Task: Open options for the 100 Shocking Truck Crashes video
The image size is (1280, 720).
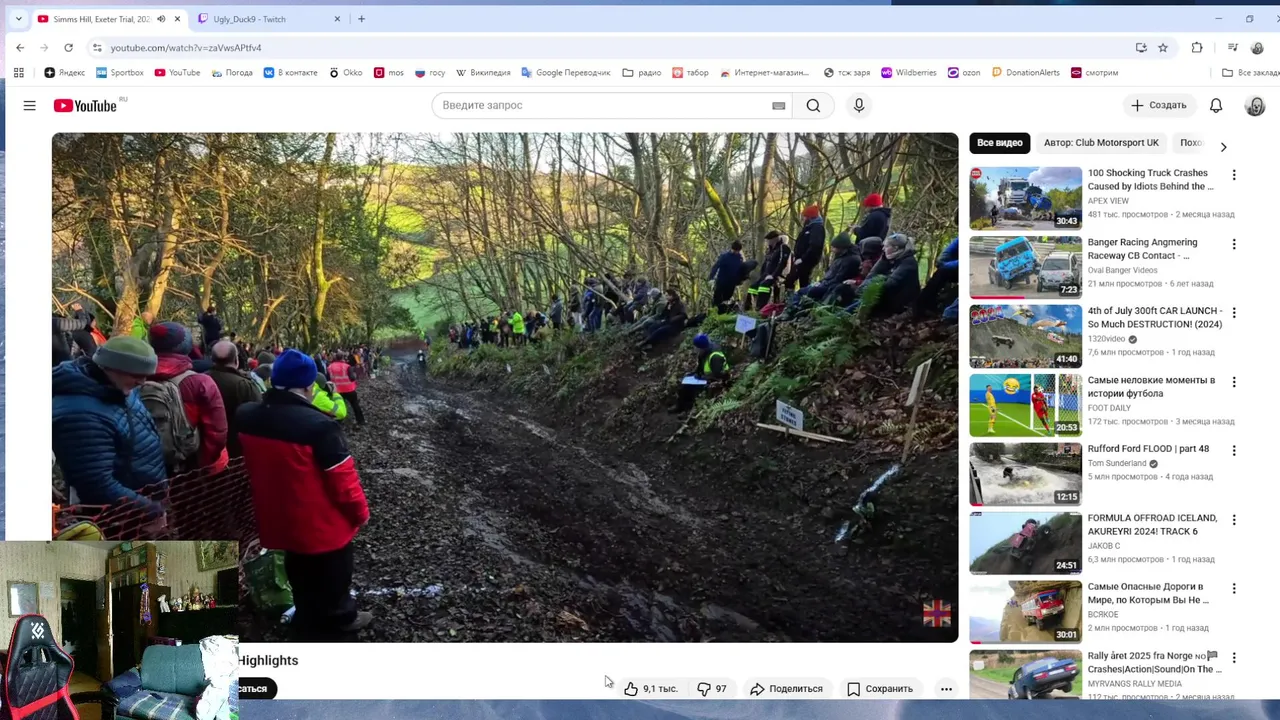Action: click(1234, 175)
